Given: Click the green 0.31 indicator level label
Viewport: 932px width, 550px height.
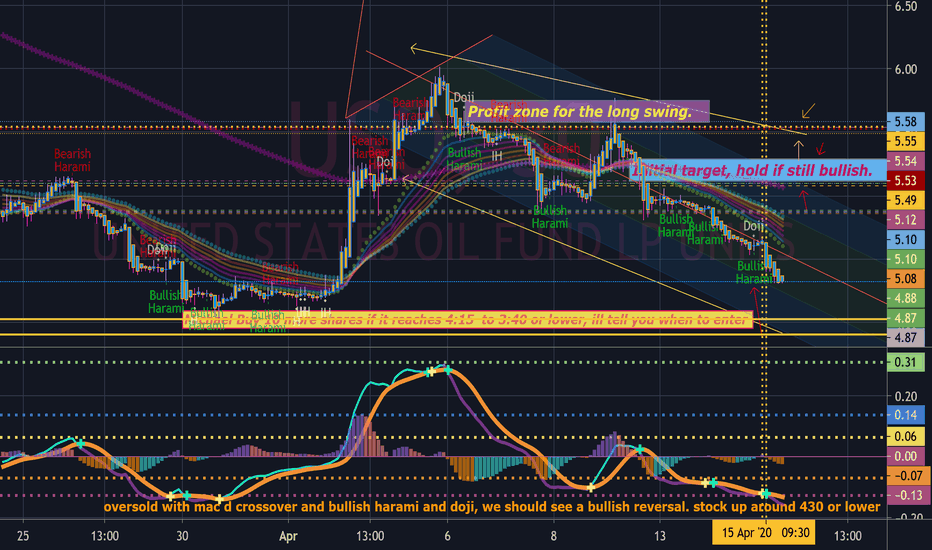Looking at the screenshot, I should pos(905,362).
